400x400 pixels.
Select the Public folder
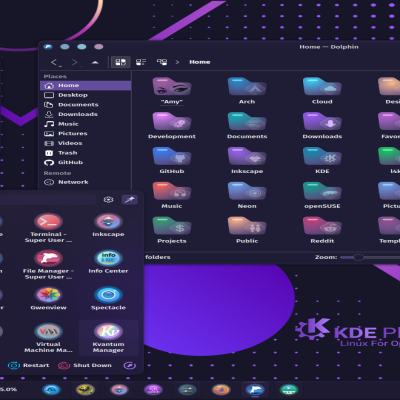[x=247, y=230]
